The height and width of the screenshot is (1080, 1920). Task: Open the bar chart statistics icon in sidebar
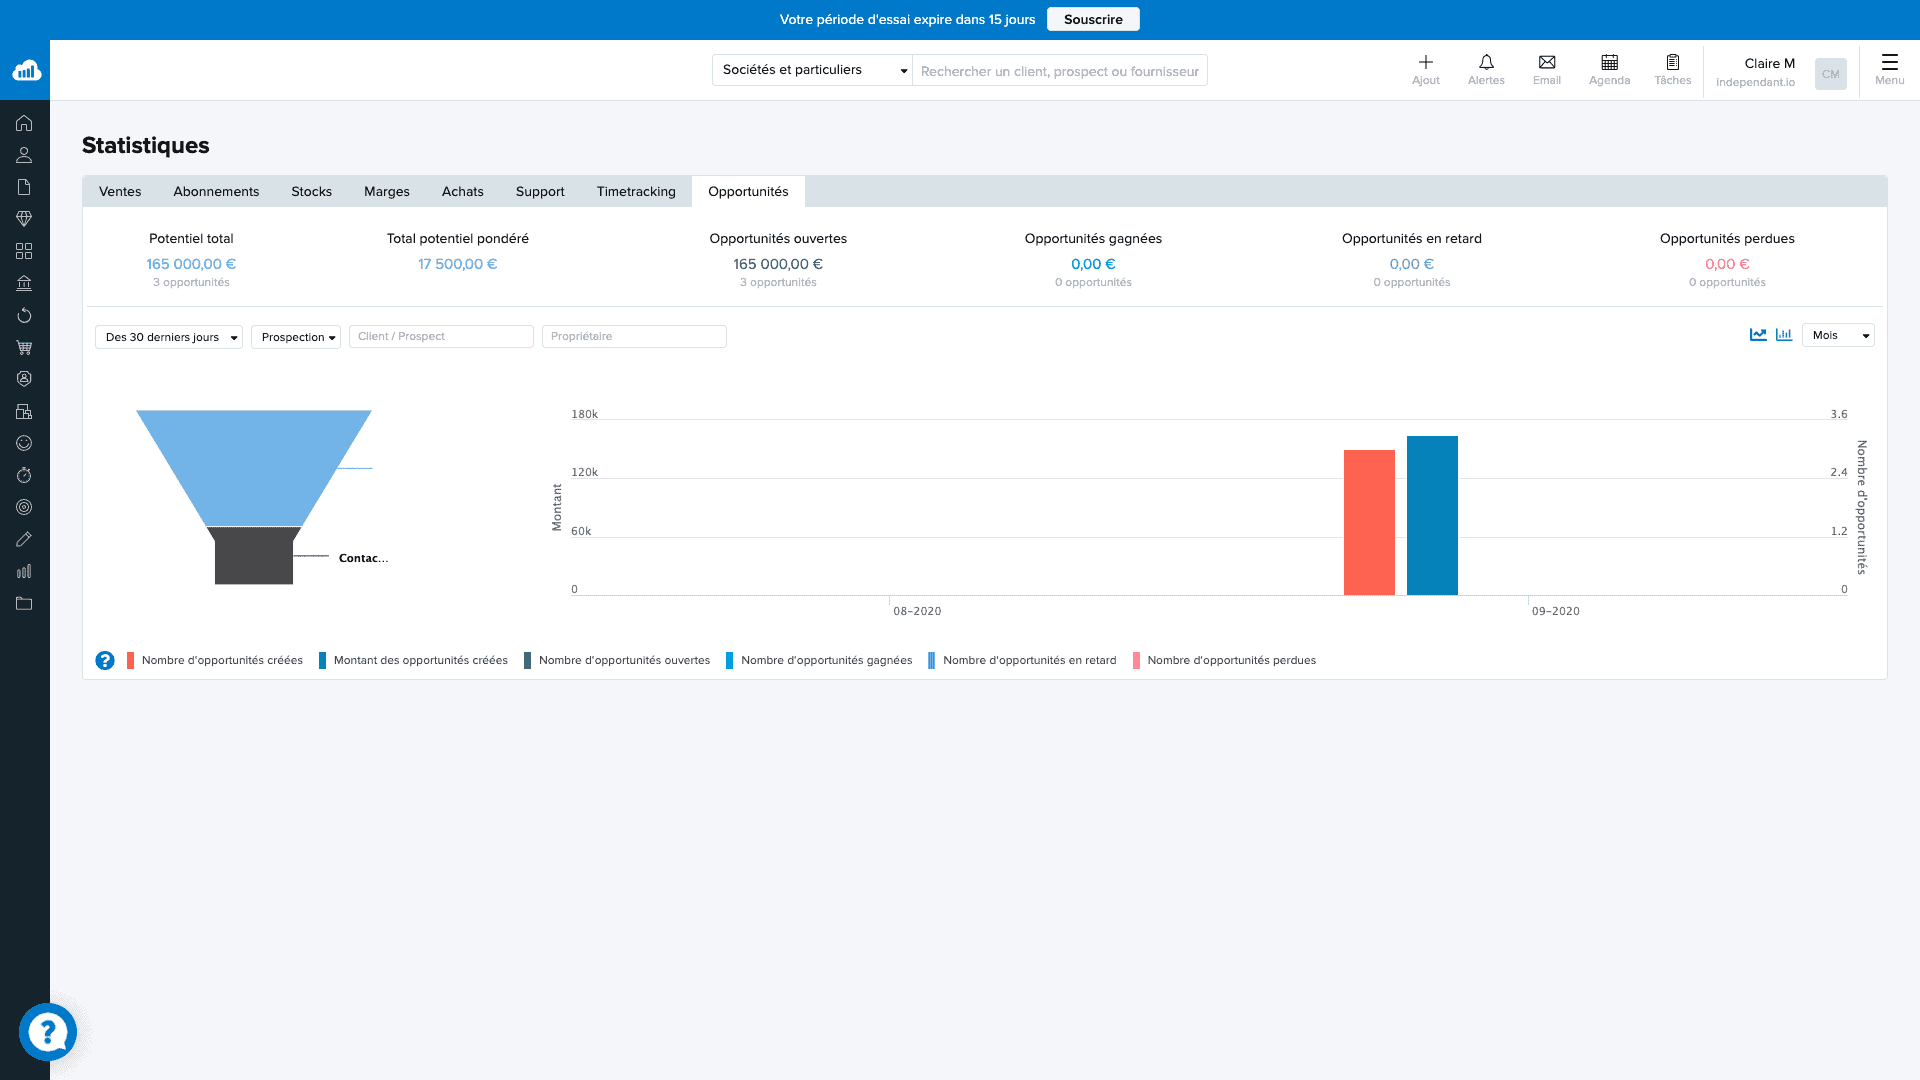click(24, 571)
